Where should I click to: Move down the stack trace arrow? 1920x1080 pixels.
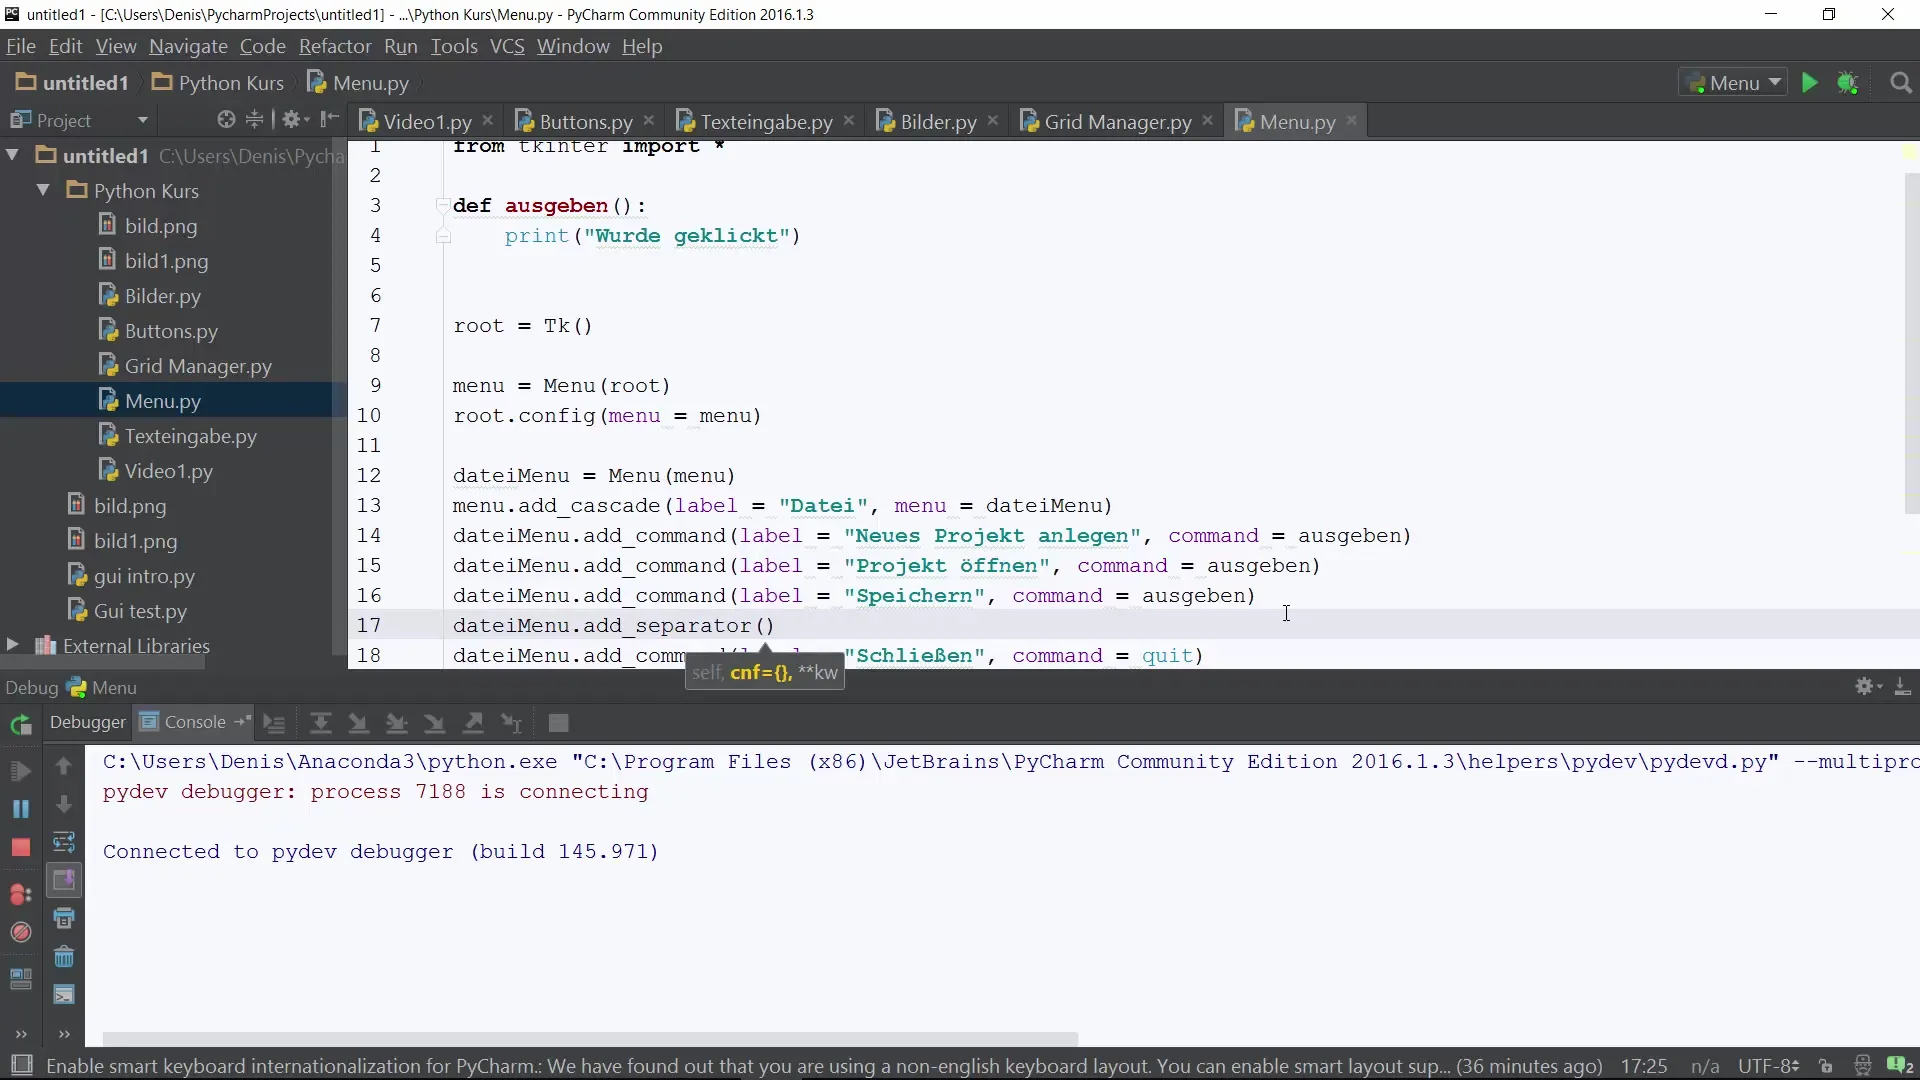(64, 805)
